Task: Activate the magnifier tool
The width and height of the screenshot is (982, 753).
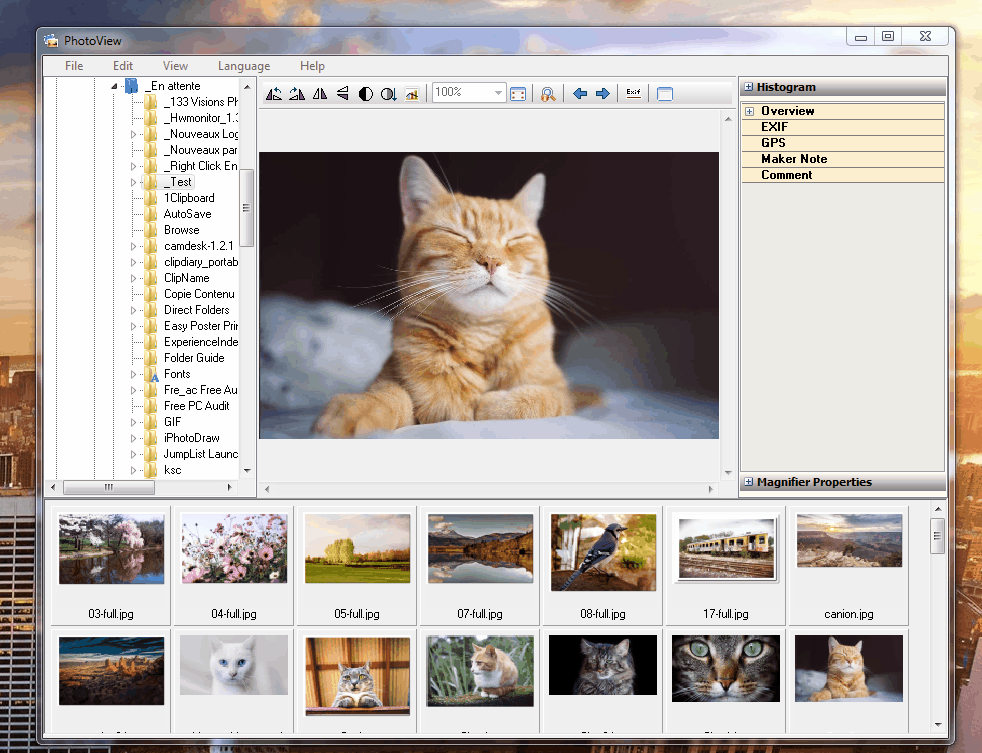Action: pos(548,93)
